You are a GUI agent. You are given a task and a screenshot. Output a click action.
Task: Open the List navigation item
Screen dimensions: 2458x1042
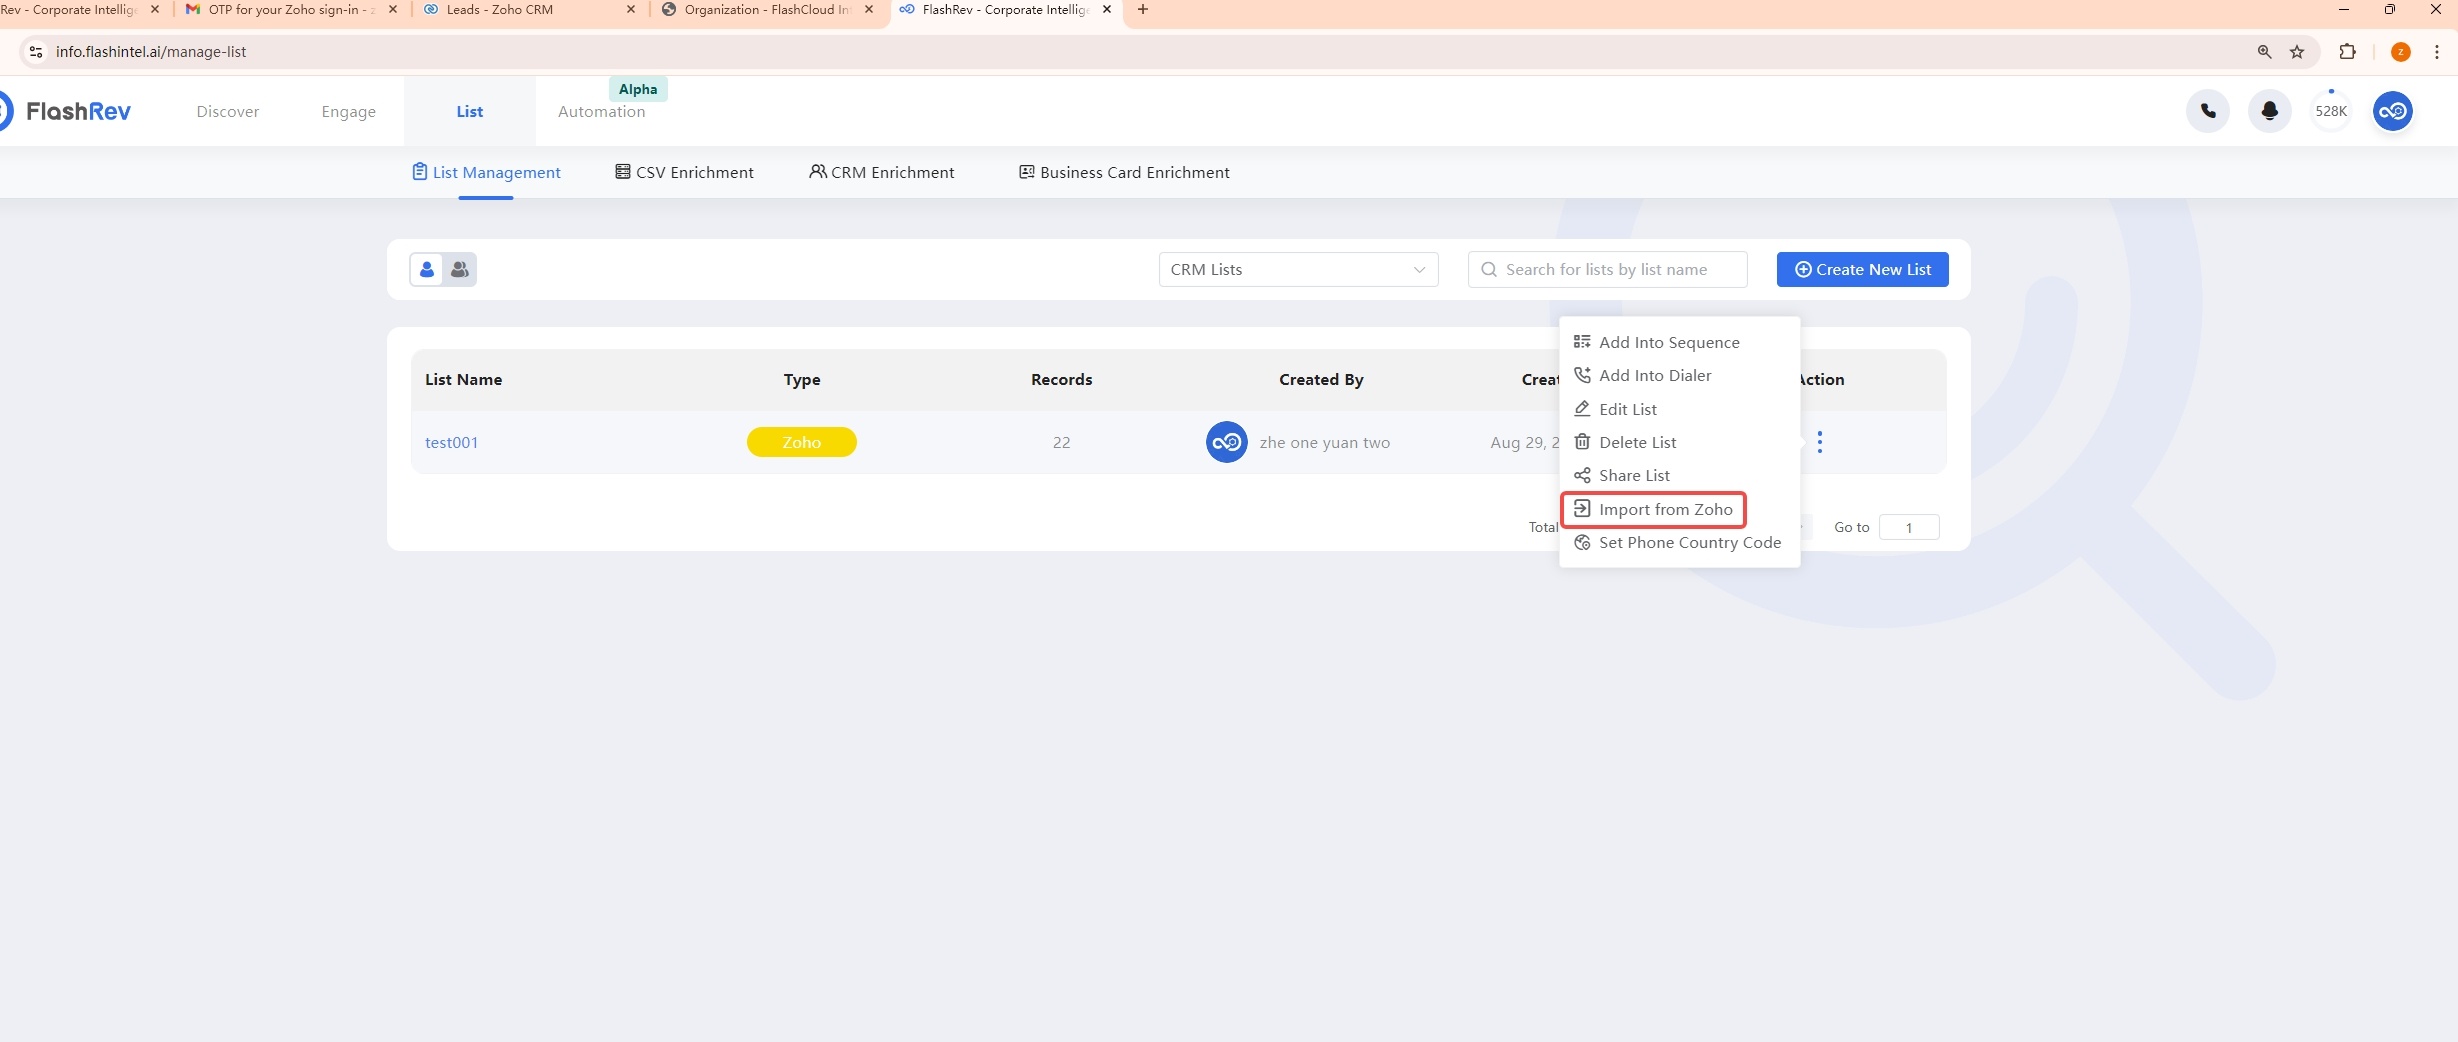tap(470, 111)
